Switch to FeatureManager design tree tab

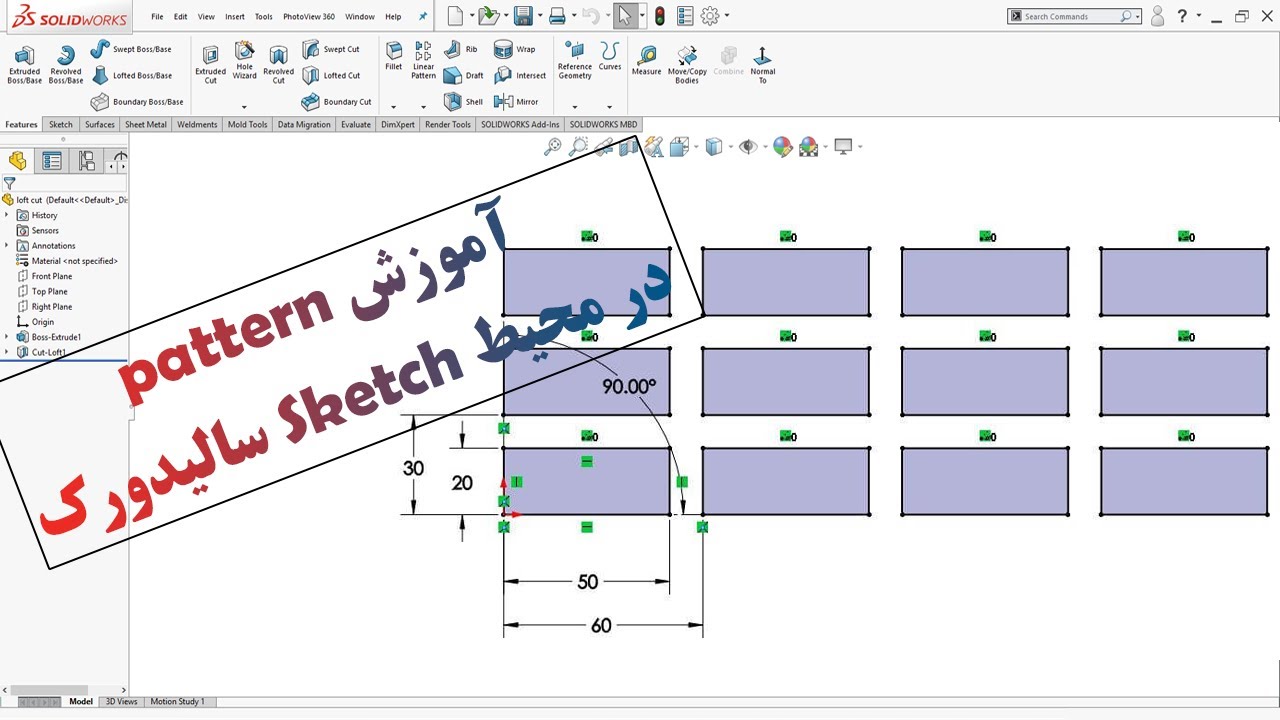[x=17, y=161]
